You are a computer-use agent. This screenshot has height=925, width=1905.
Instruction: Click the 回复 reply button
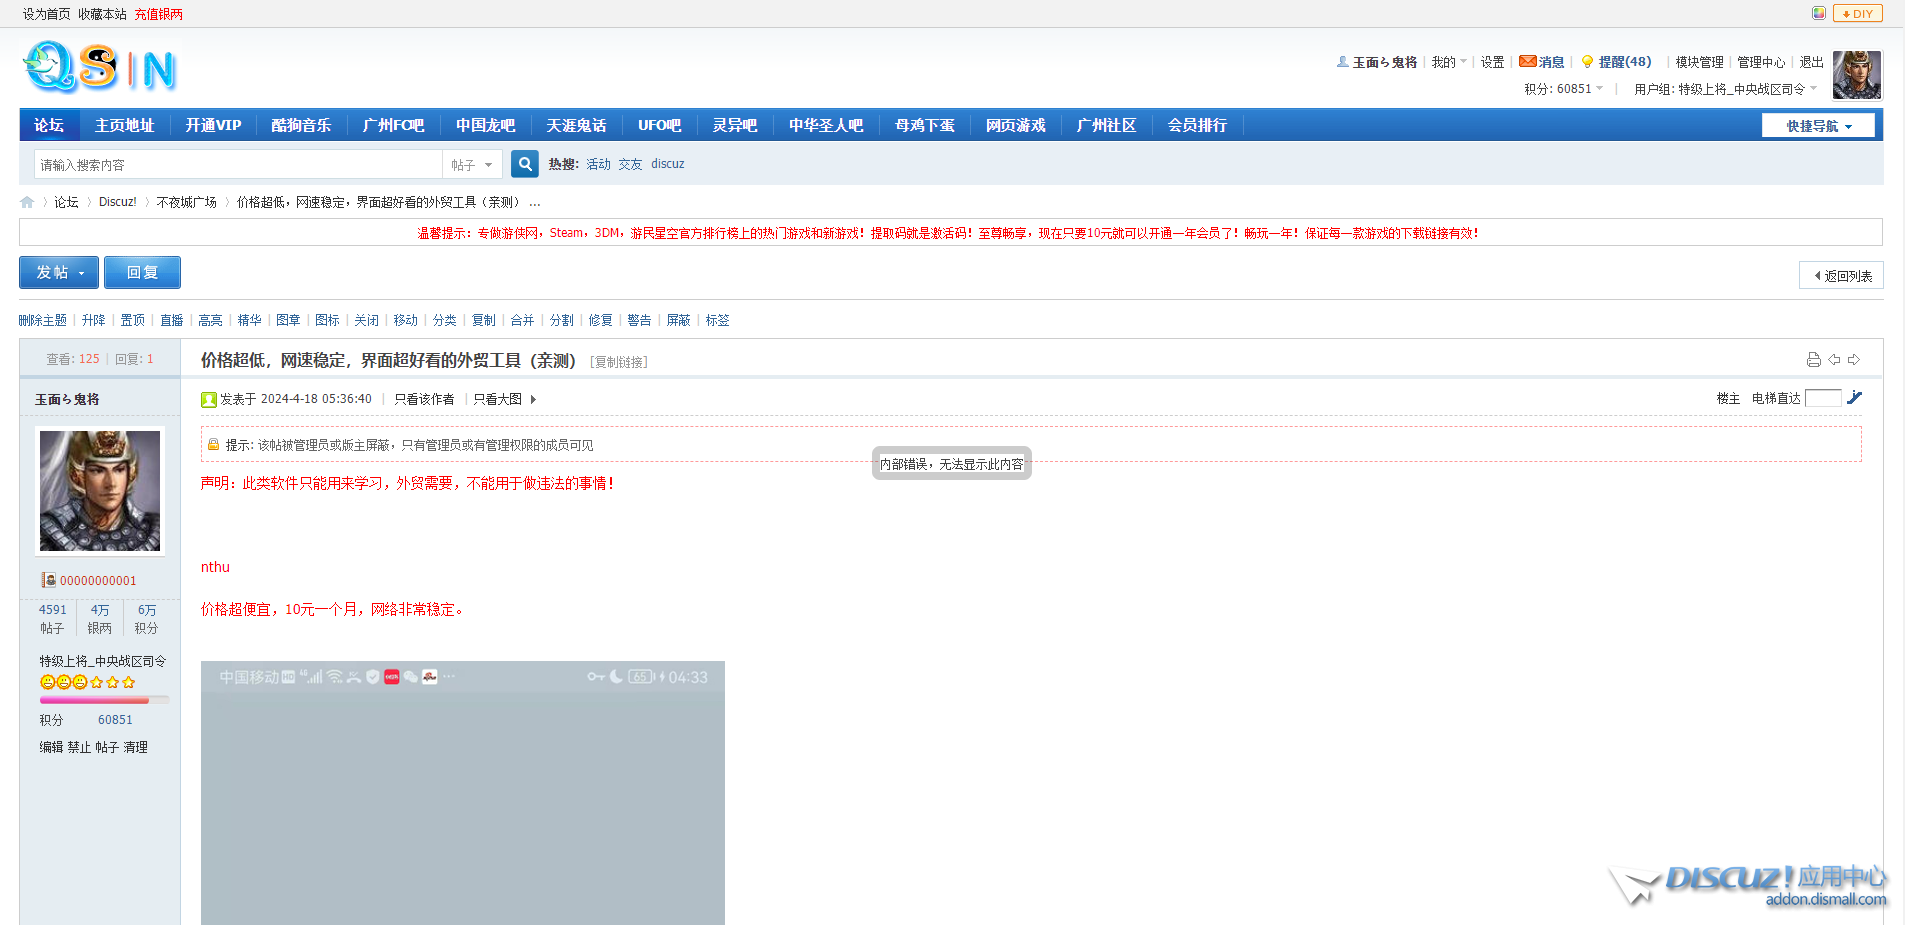pos(142,273)
